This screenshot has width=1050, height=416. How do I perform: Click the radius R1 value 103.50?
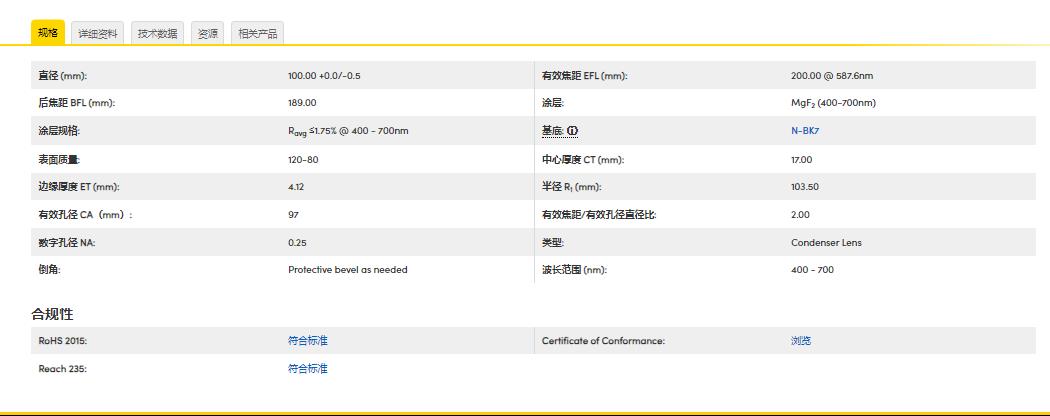click(805, 187)
